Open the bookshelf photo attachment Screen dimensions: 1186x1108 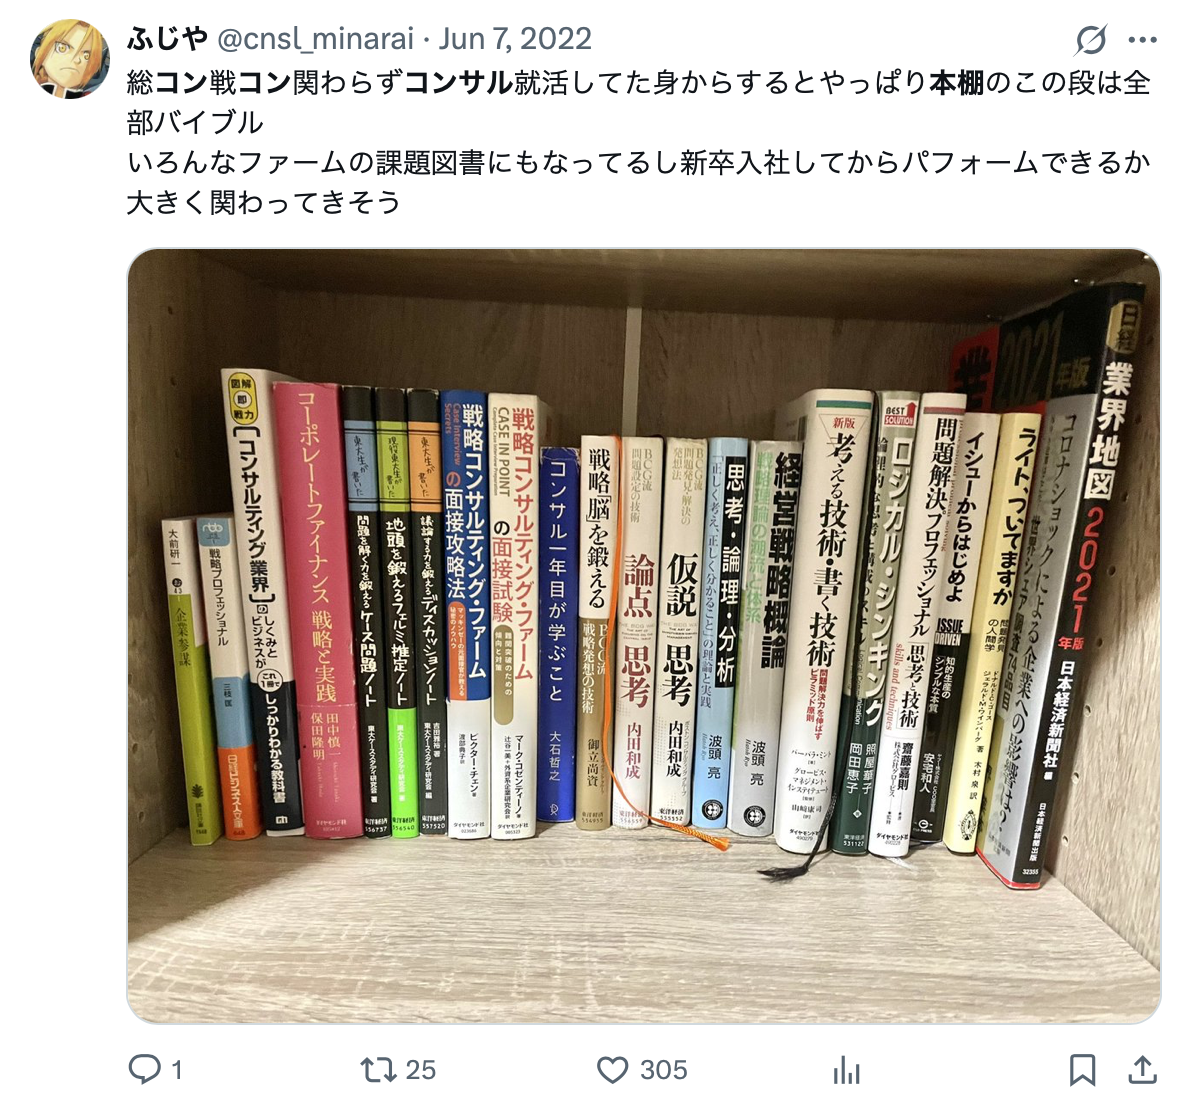(644, 636)
